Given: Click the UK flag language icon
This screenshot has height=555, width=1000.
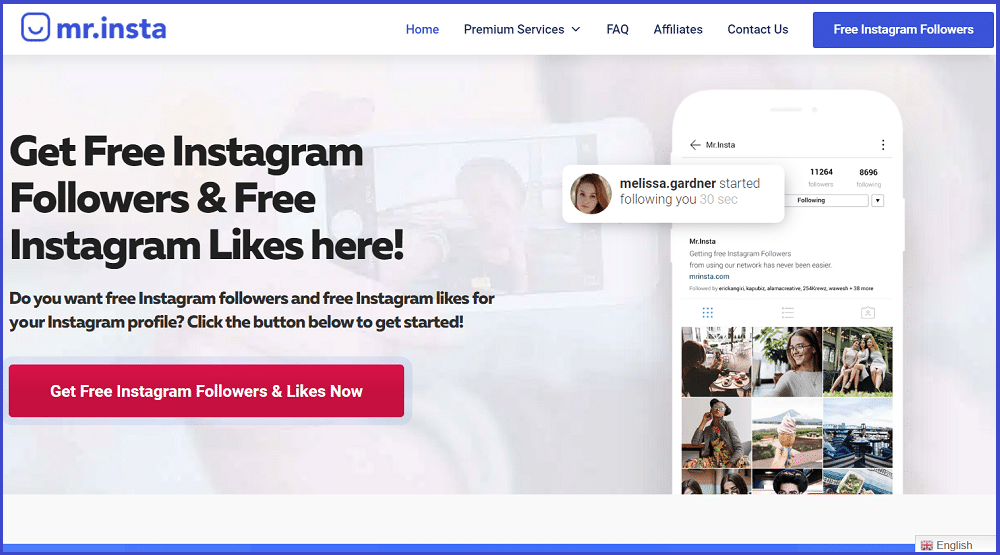Looking at the screenshot, I should coord(927,545).
